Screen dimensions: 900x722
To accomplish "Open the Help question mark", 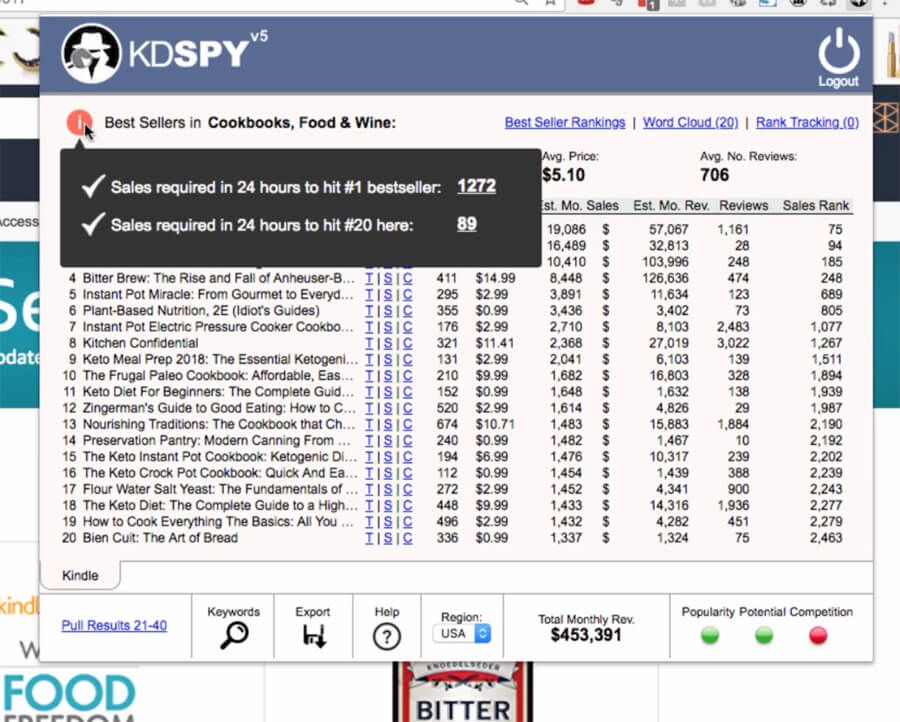I will click(387, 636).
